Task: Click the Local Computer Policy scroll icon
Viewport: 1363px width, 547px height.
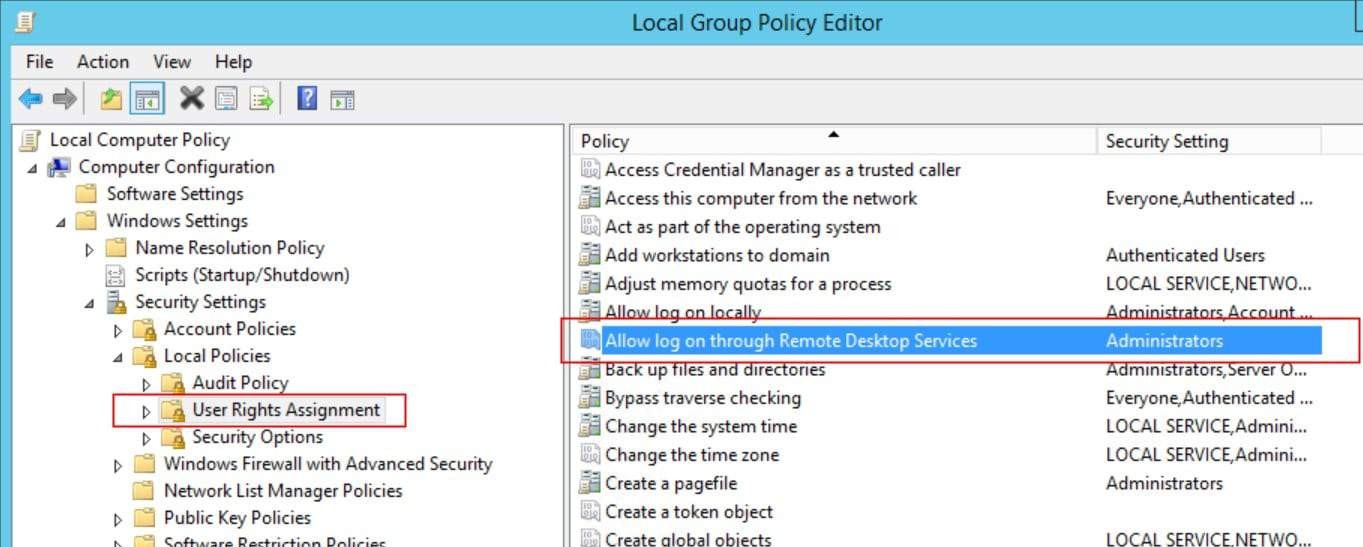Action: [31, 140]
